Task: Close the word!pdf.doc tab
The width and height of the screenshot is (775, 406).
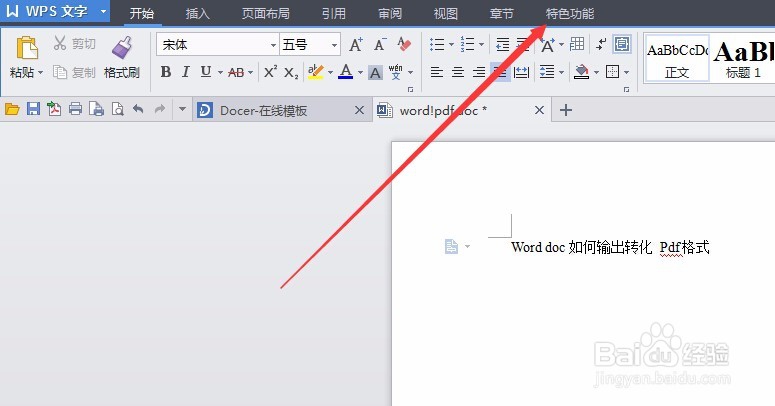Action: [x=539, y=110]
